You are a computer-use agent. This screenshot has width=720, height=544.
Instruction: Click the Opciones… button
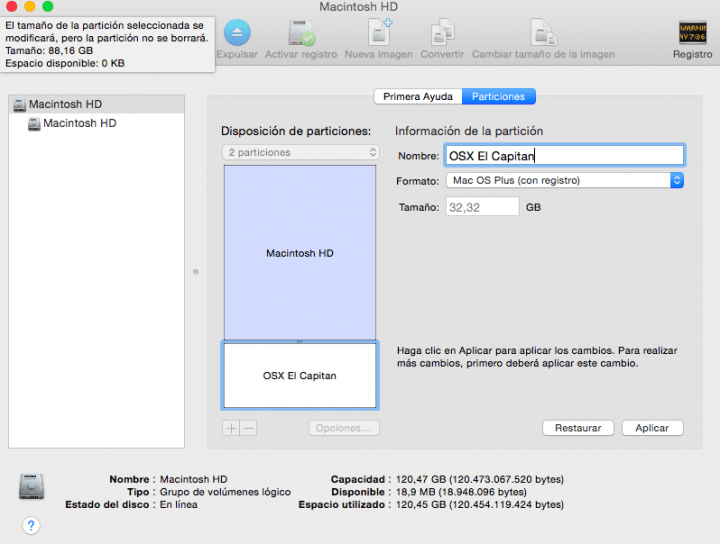pos(344,428)
